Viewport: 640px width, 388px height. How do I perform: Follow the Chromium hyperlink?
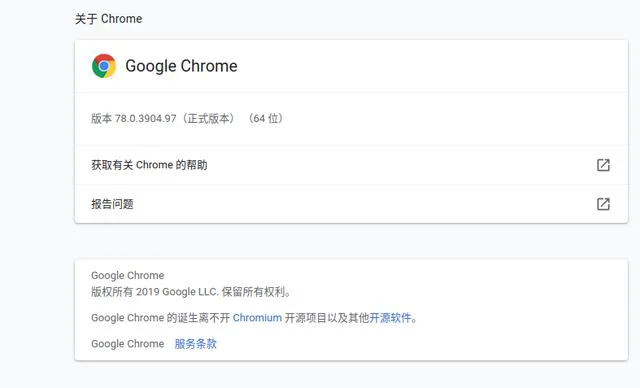point(257,317)
